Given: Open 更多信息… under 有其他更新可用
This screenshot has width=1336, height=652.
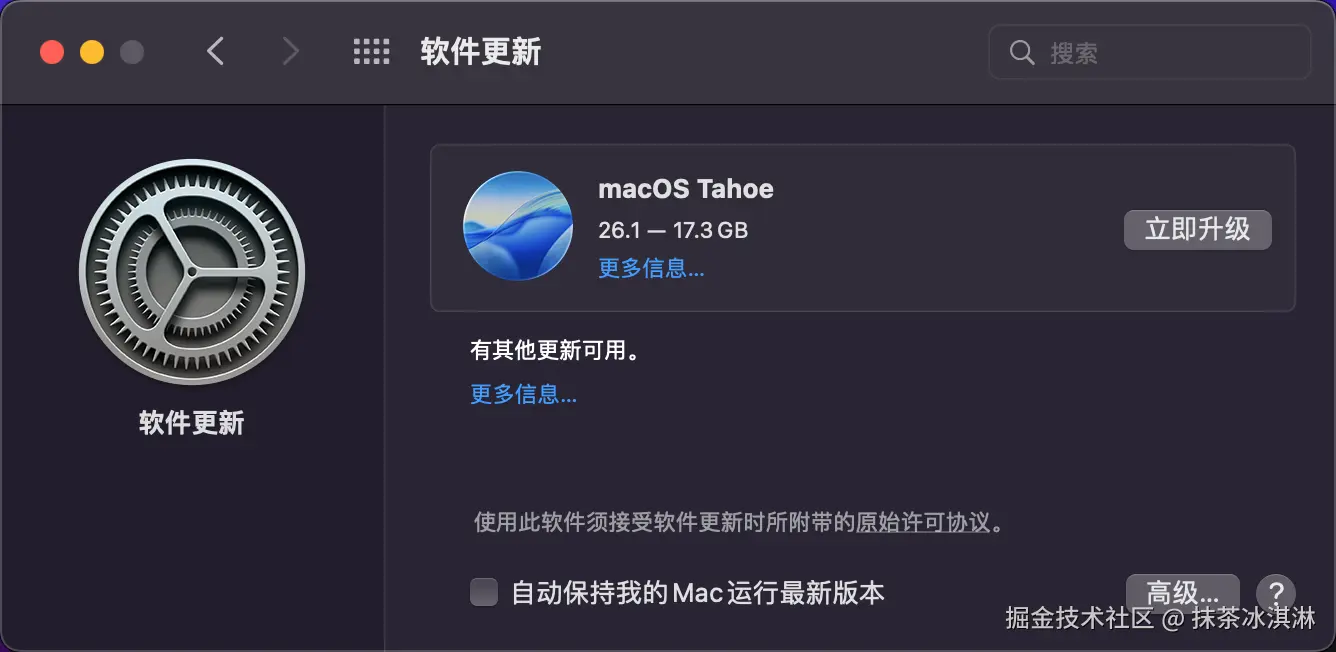Looking at the screenshot, I should tap(523, 394).
